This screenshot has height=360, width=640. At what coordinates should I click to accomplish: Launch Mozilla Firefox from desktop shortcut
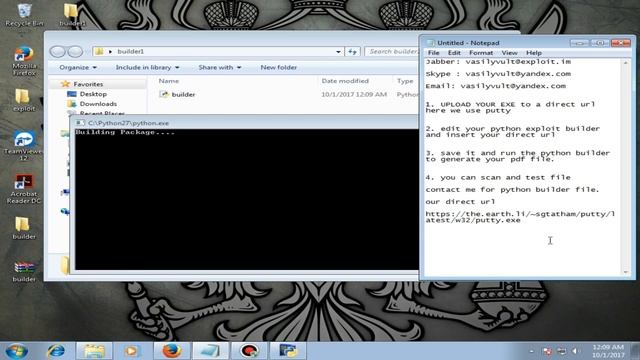coord(24,61)
